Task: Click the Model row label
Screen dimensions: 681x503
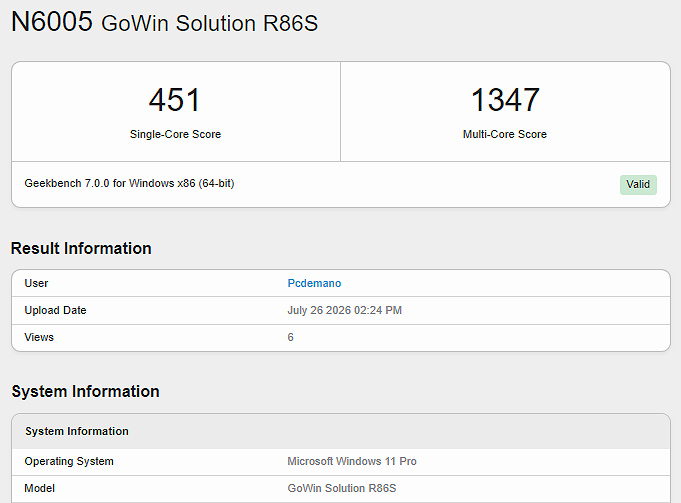Action: pos(40,488)
